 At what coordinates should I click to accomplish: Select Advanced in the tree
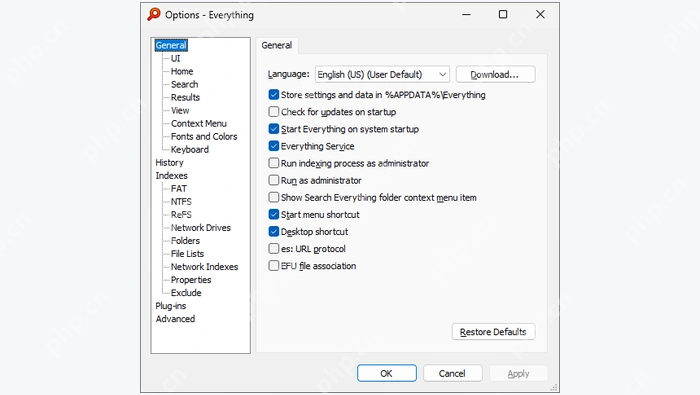tap(175, 319)
